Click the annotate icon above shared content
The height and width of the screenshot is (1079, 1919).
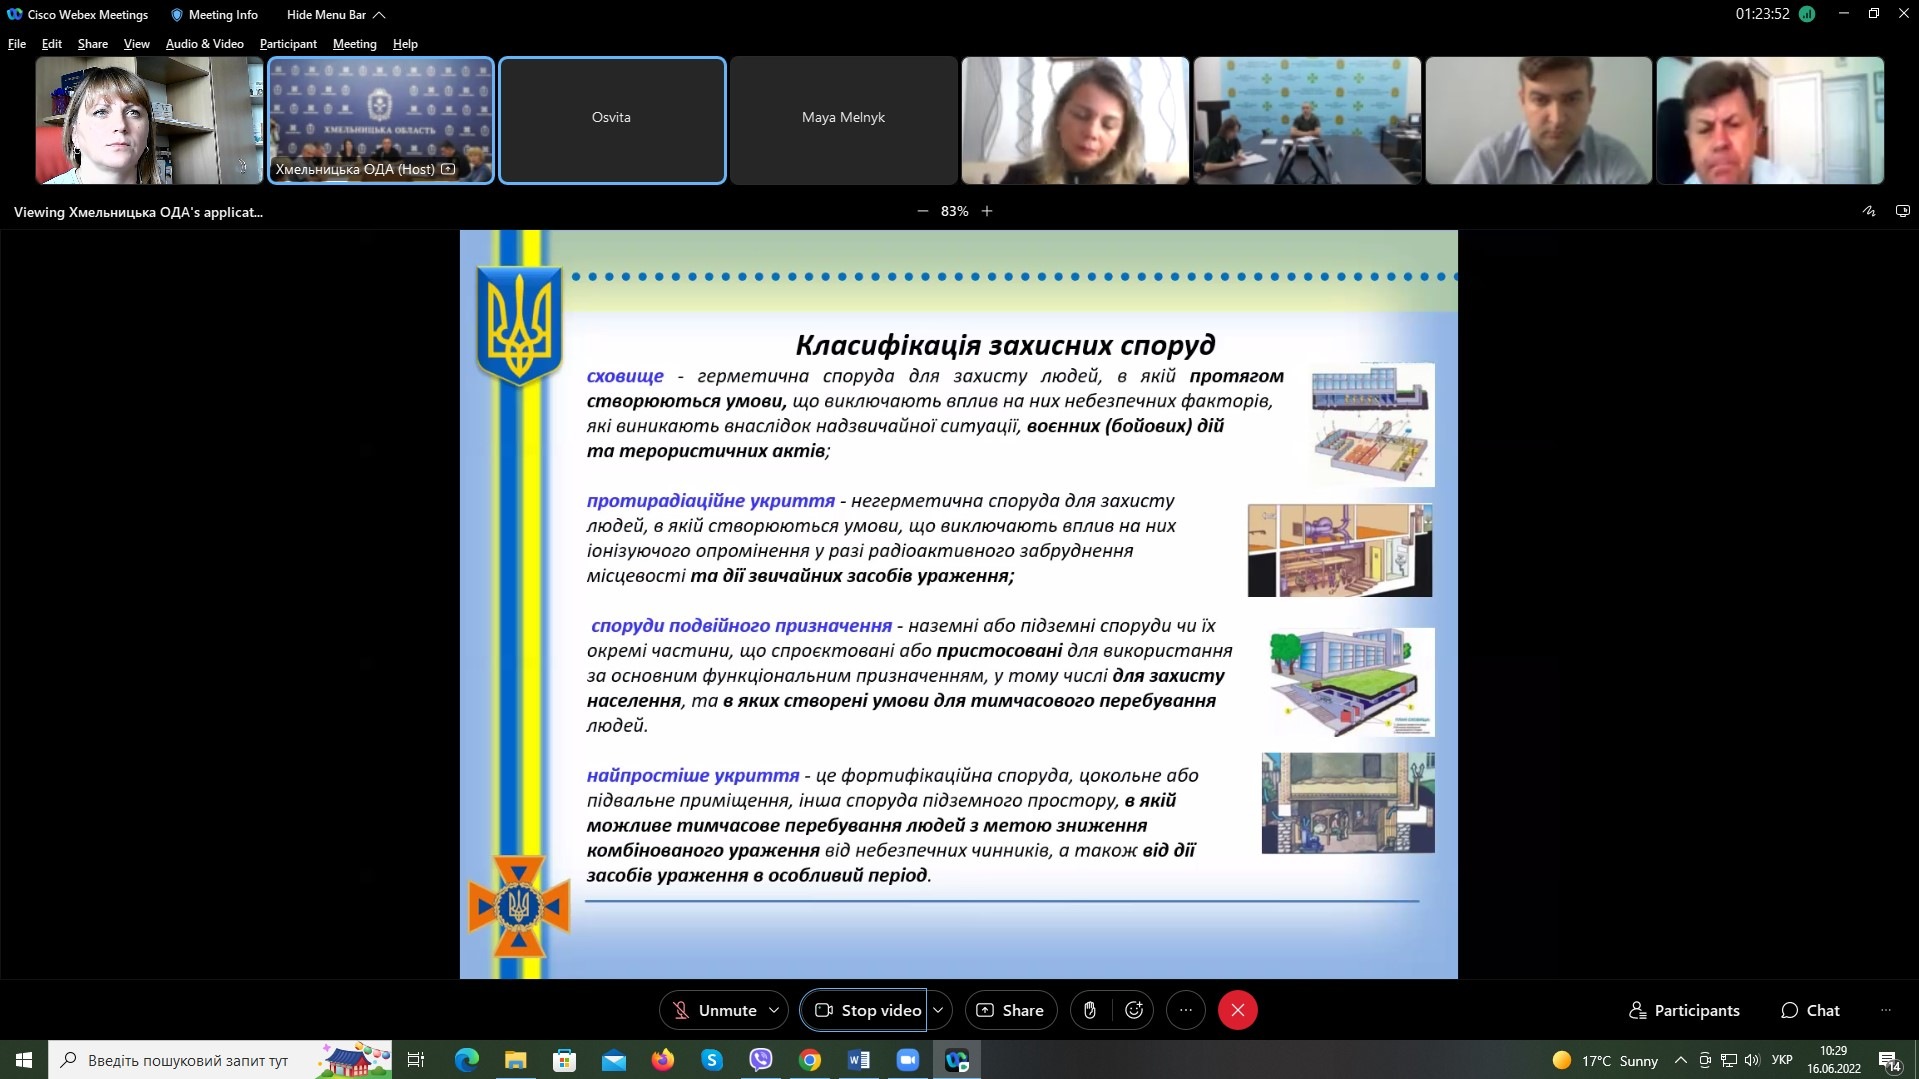pyautogui.click(x=1868, y=211)
